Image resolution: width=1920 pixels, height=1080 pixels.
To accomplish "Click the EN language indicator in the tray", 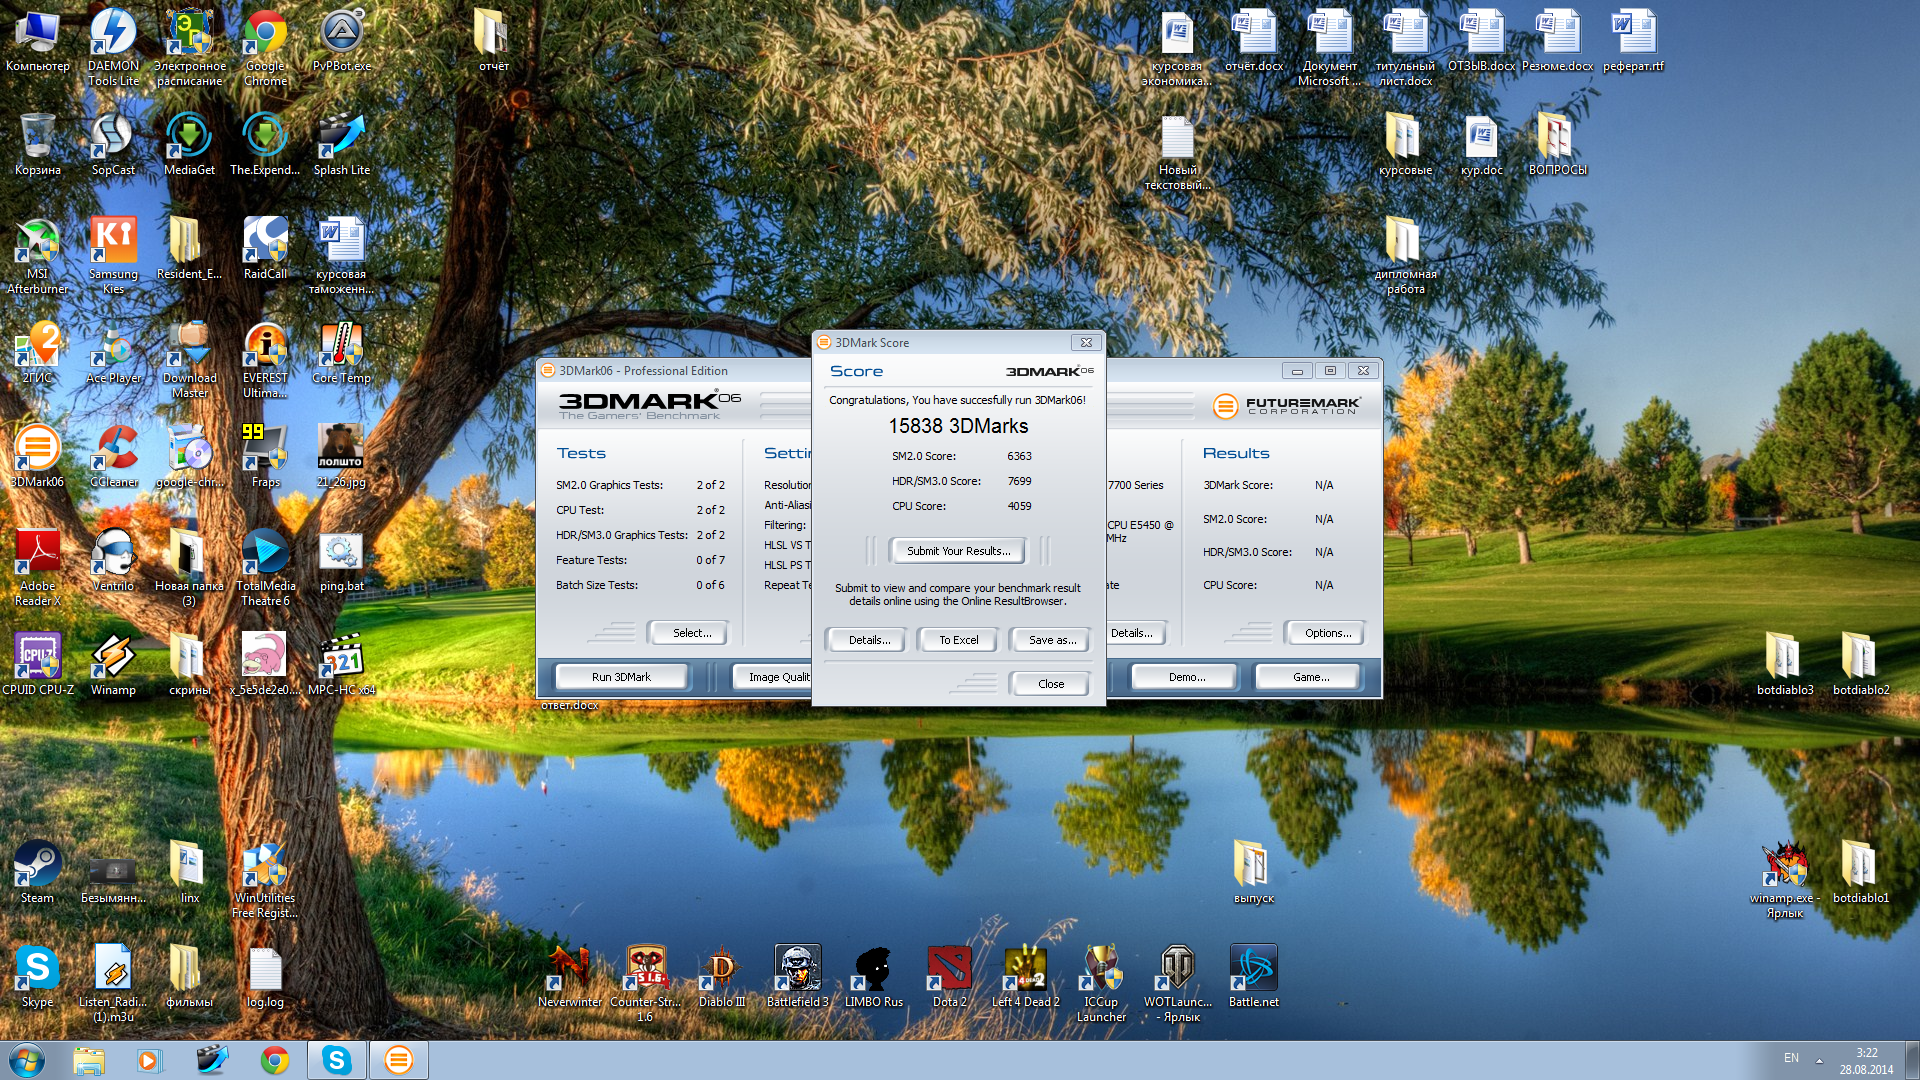I will point(1791,1058).
